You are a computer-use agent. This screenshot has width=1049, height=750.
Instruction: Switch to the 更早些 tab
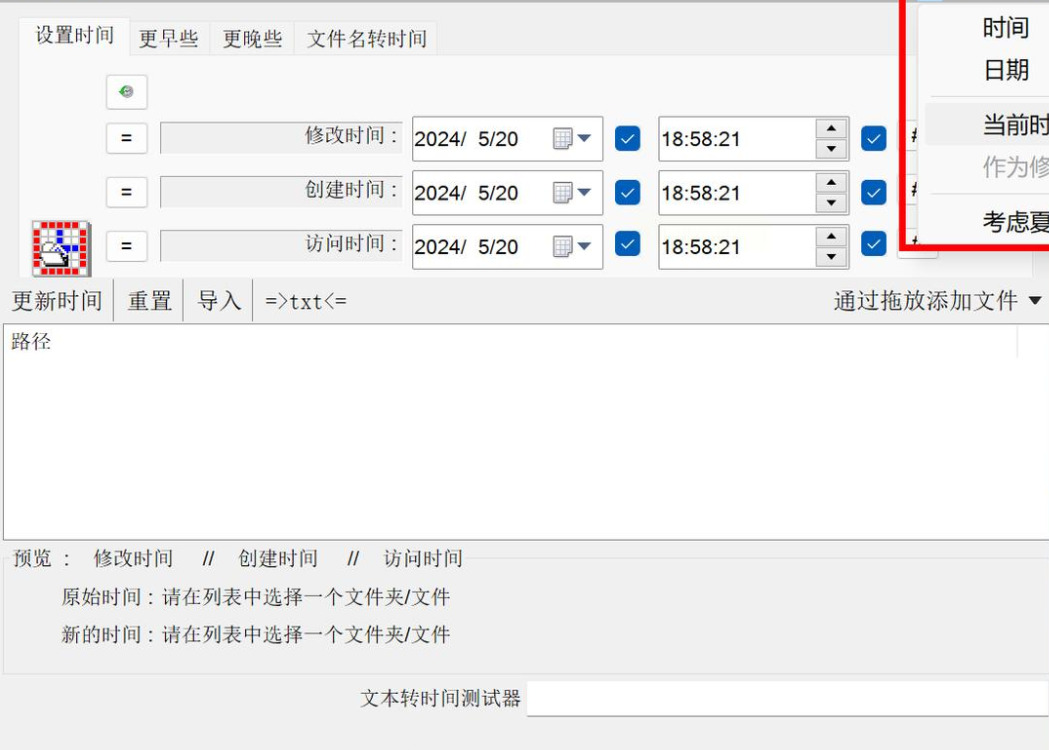click(169, 38)
